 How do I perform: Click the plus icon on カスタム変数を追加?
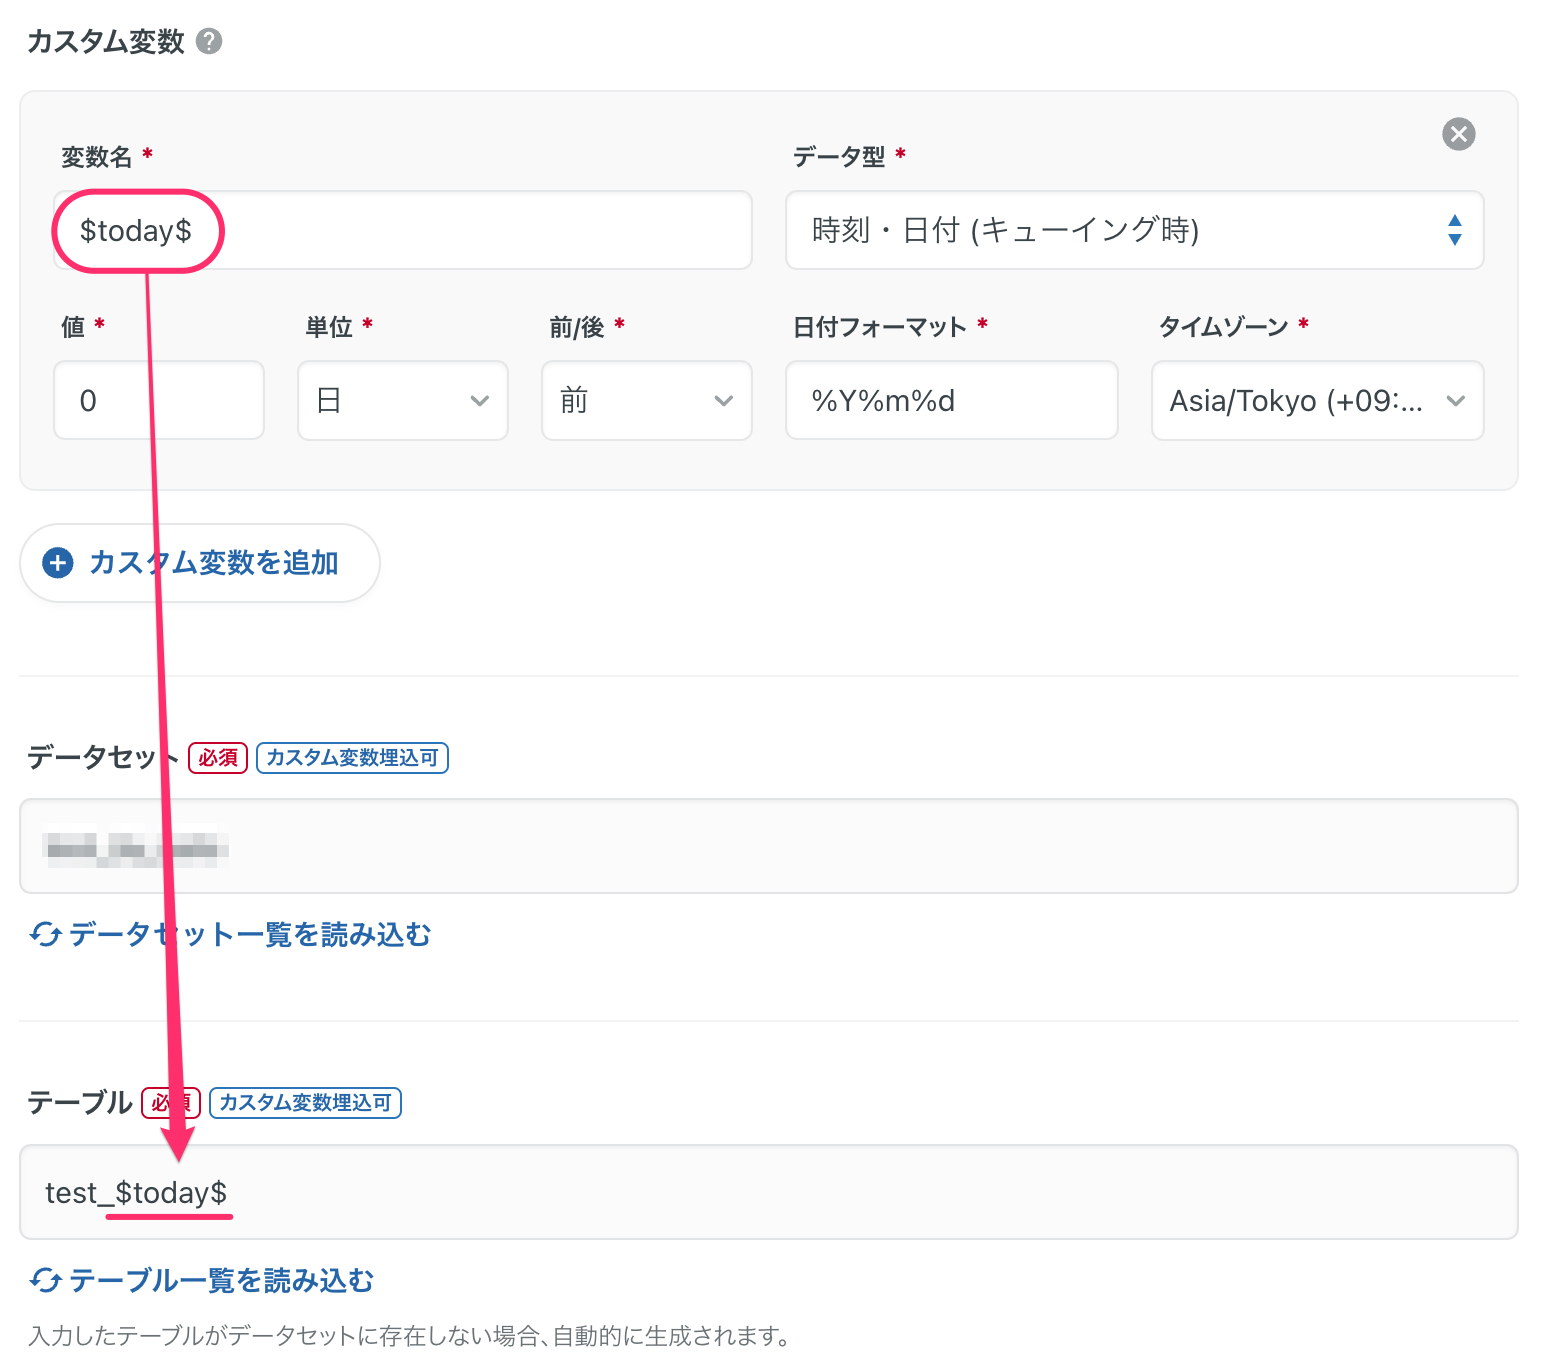pyautogui.click(x=58, y=563)
